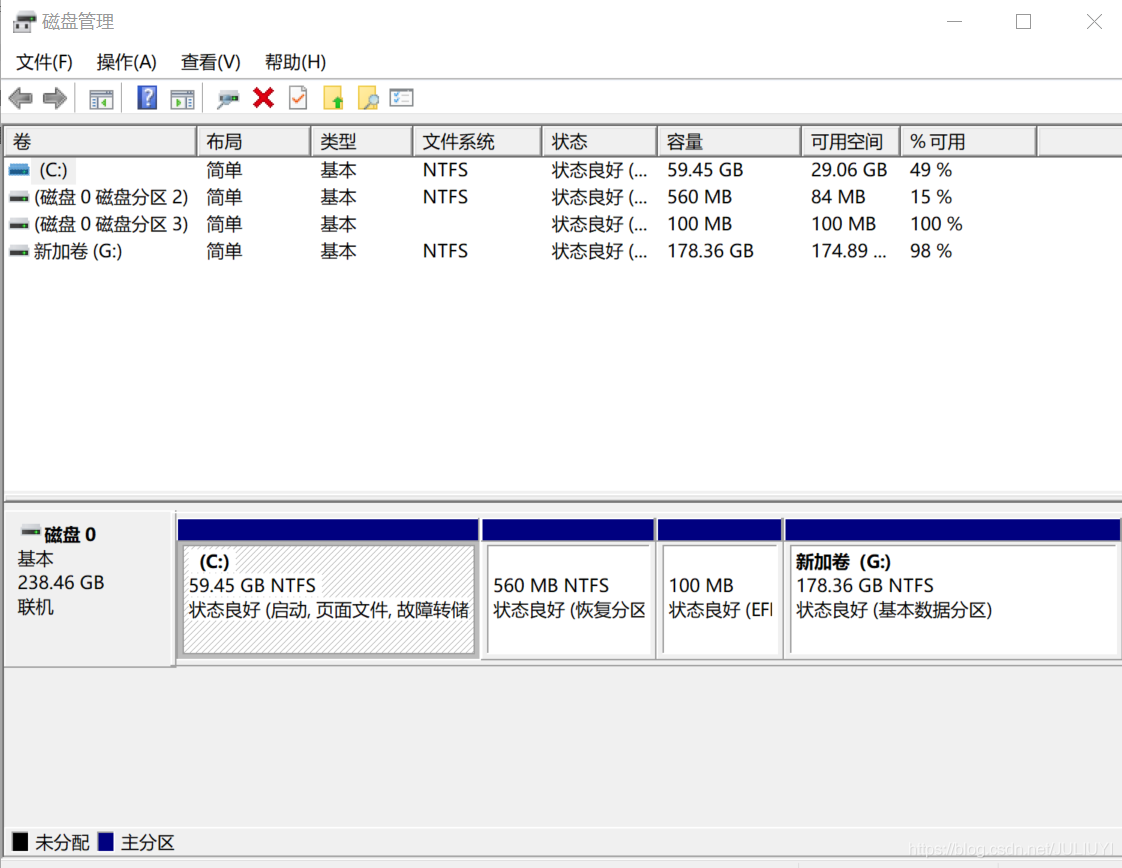This screenshot has height=868, width=1122.
Task: Delete volume using the red X icon
Action: (263, 97)
